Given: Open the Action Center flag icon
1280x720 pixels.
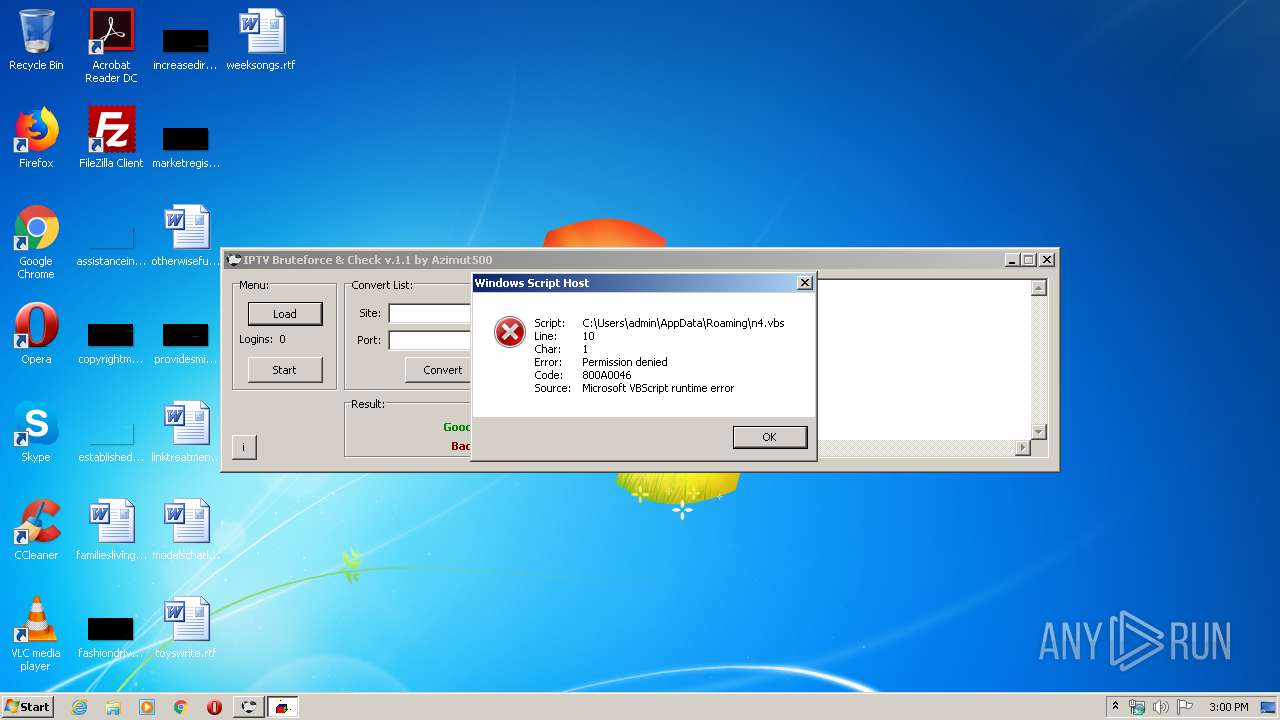Looking at the screenshot, I should (1184, 707).
